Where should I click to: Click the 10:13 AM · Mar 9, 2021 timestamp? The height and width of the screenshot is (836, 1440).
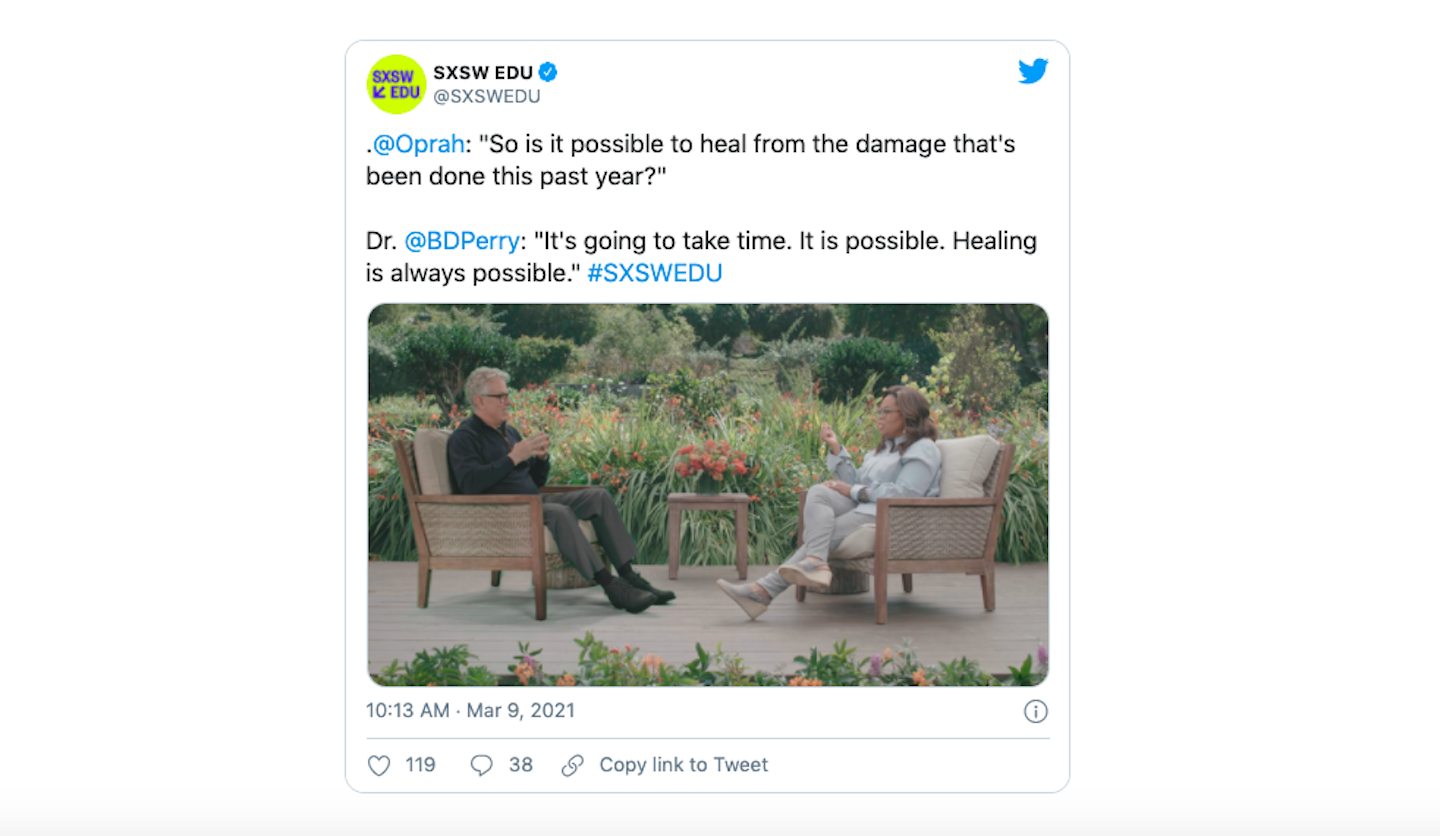[470, 711]
